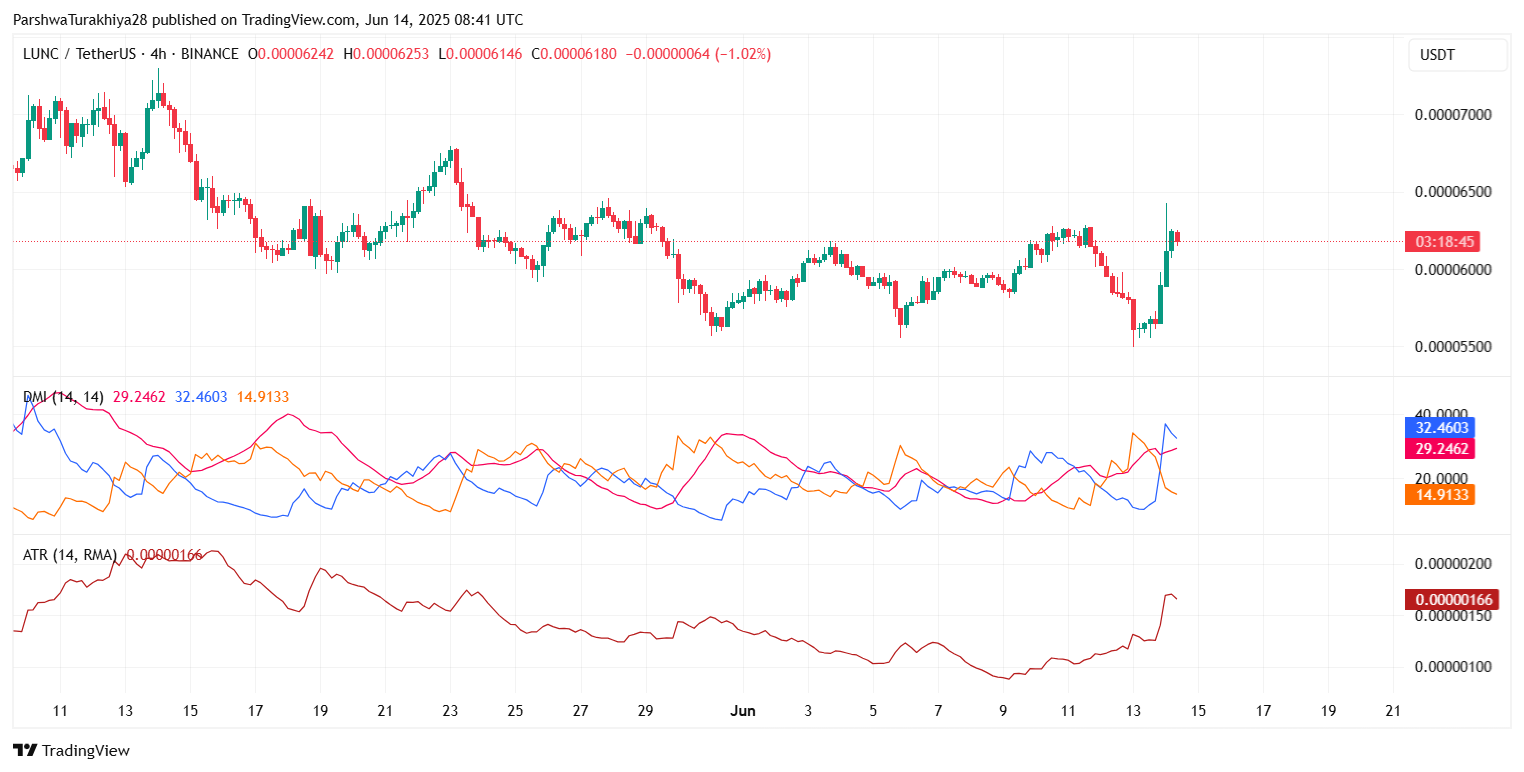Click the USDT currency selector
Image resolution: width=1524 pixels, height=772 pixels.
pyautogui.click(x=1456, y=54)
